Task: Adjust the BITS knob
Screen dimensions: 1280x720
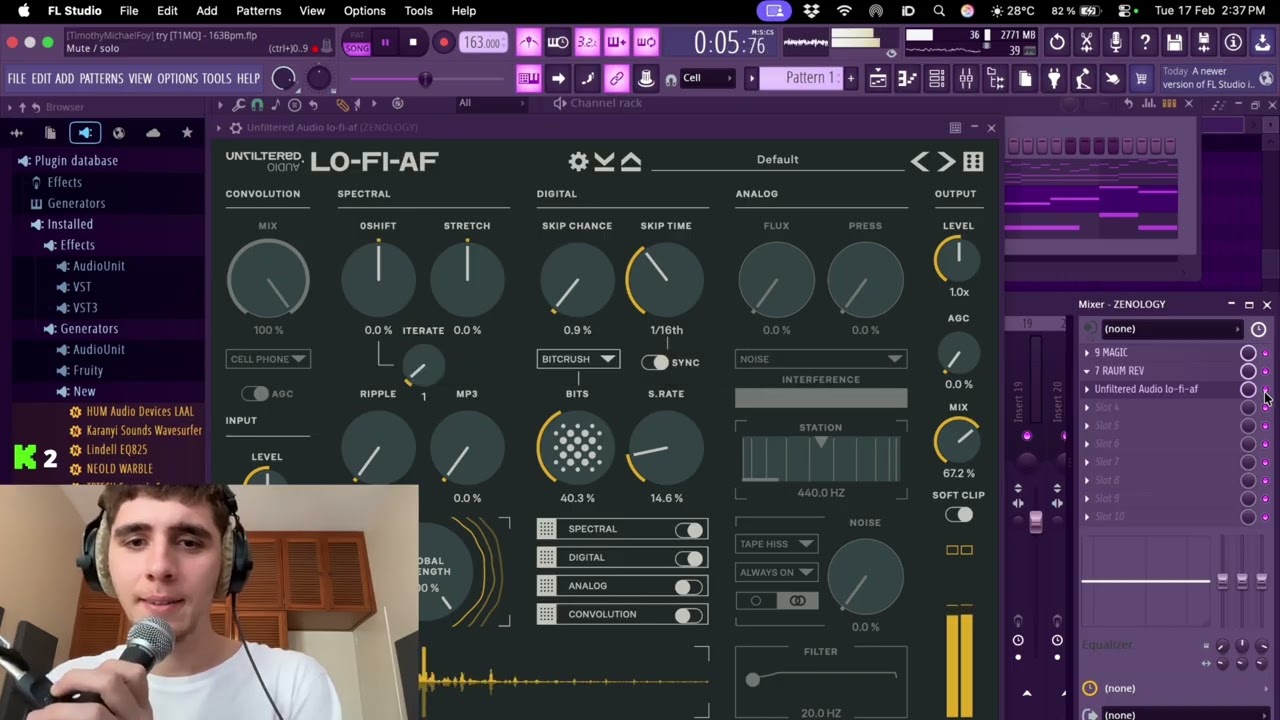Action: tap(577, 447)
